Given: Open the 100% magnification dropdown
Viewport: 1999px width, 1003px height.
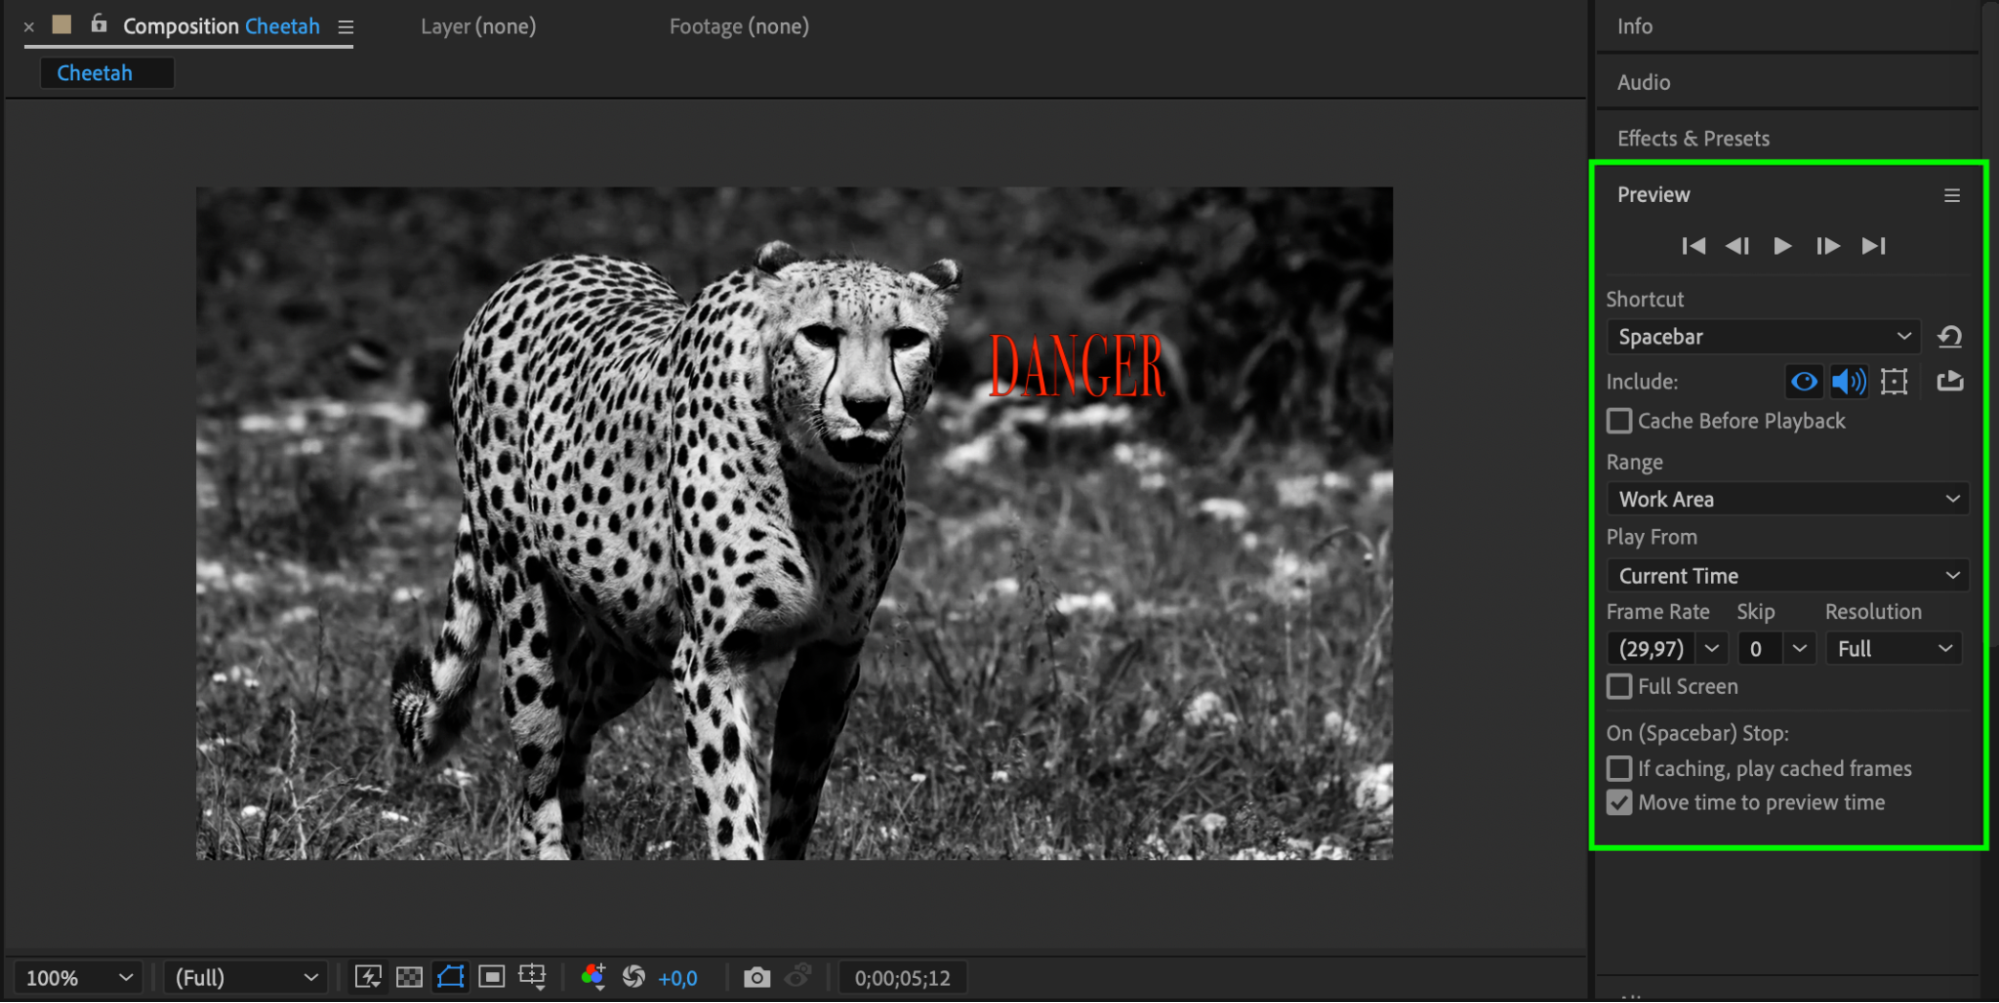Looking at the screenshot, I should (78, 977).
